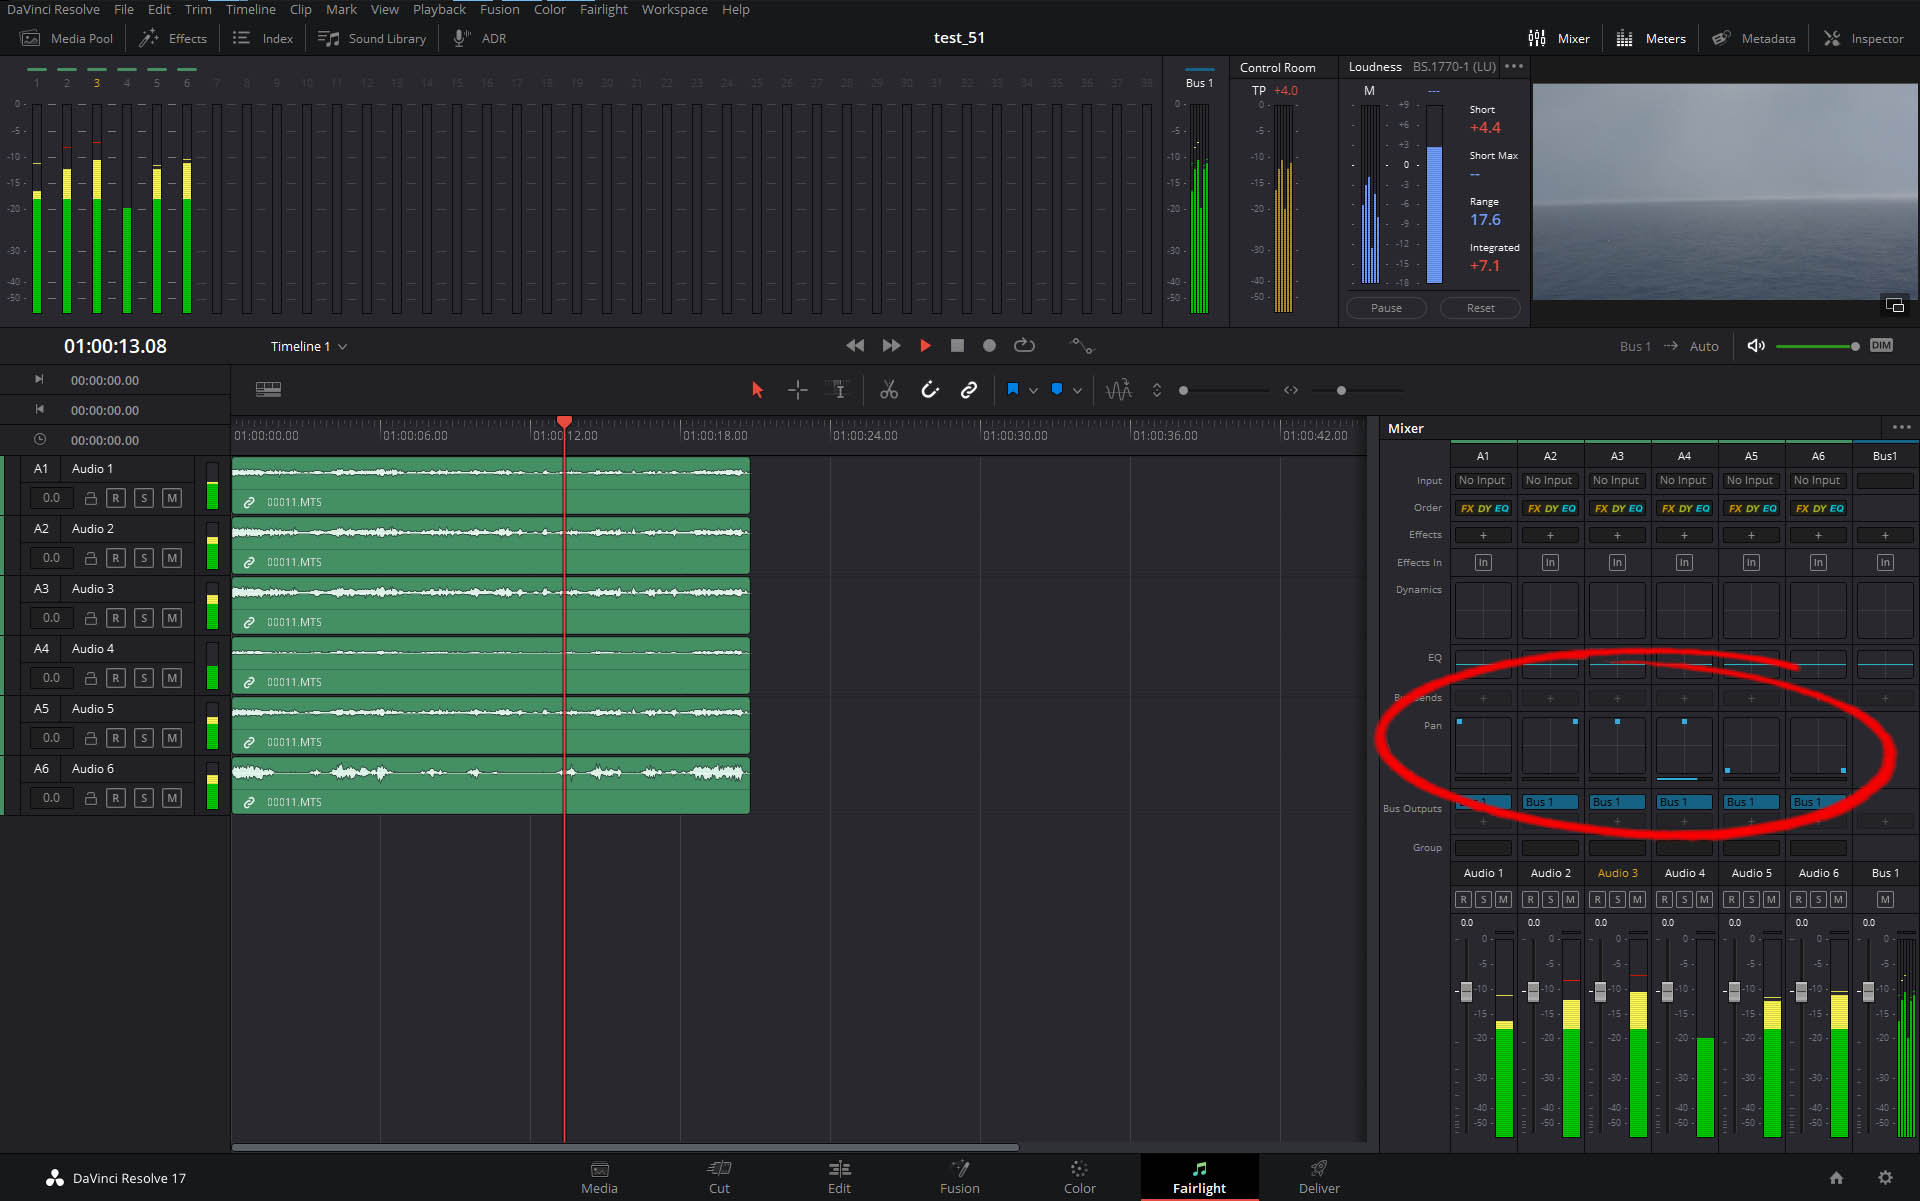This screenshot has height=1201, width=1920.
Task: Expand the marker color dropdown arrow
Action: click(x=1077, y=390)
